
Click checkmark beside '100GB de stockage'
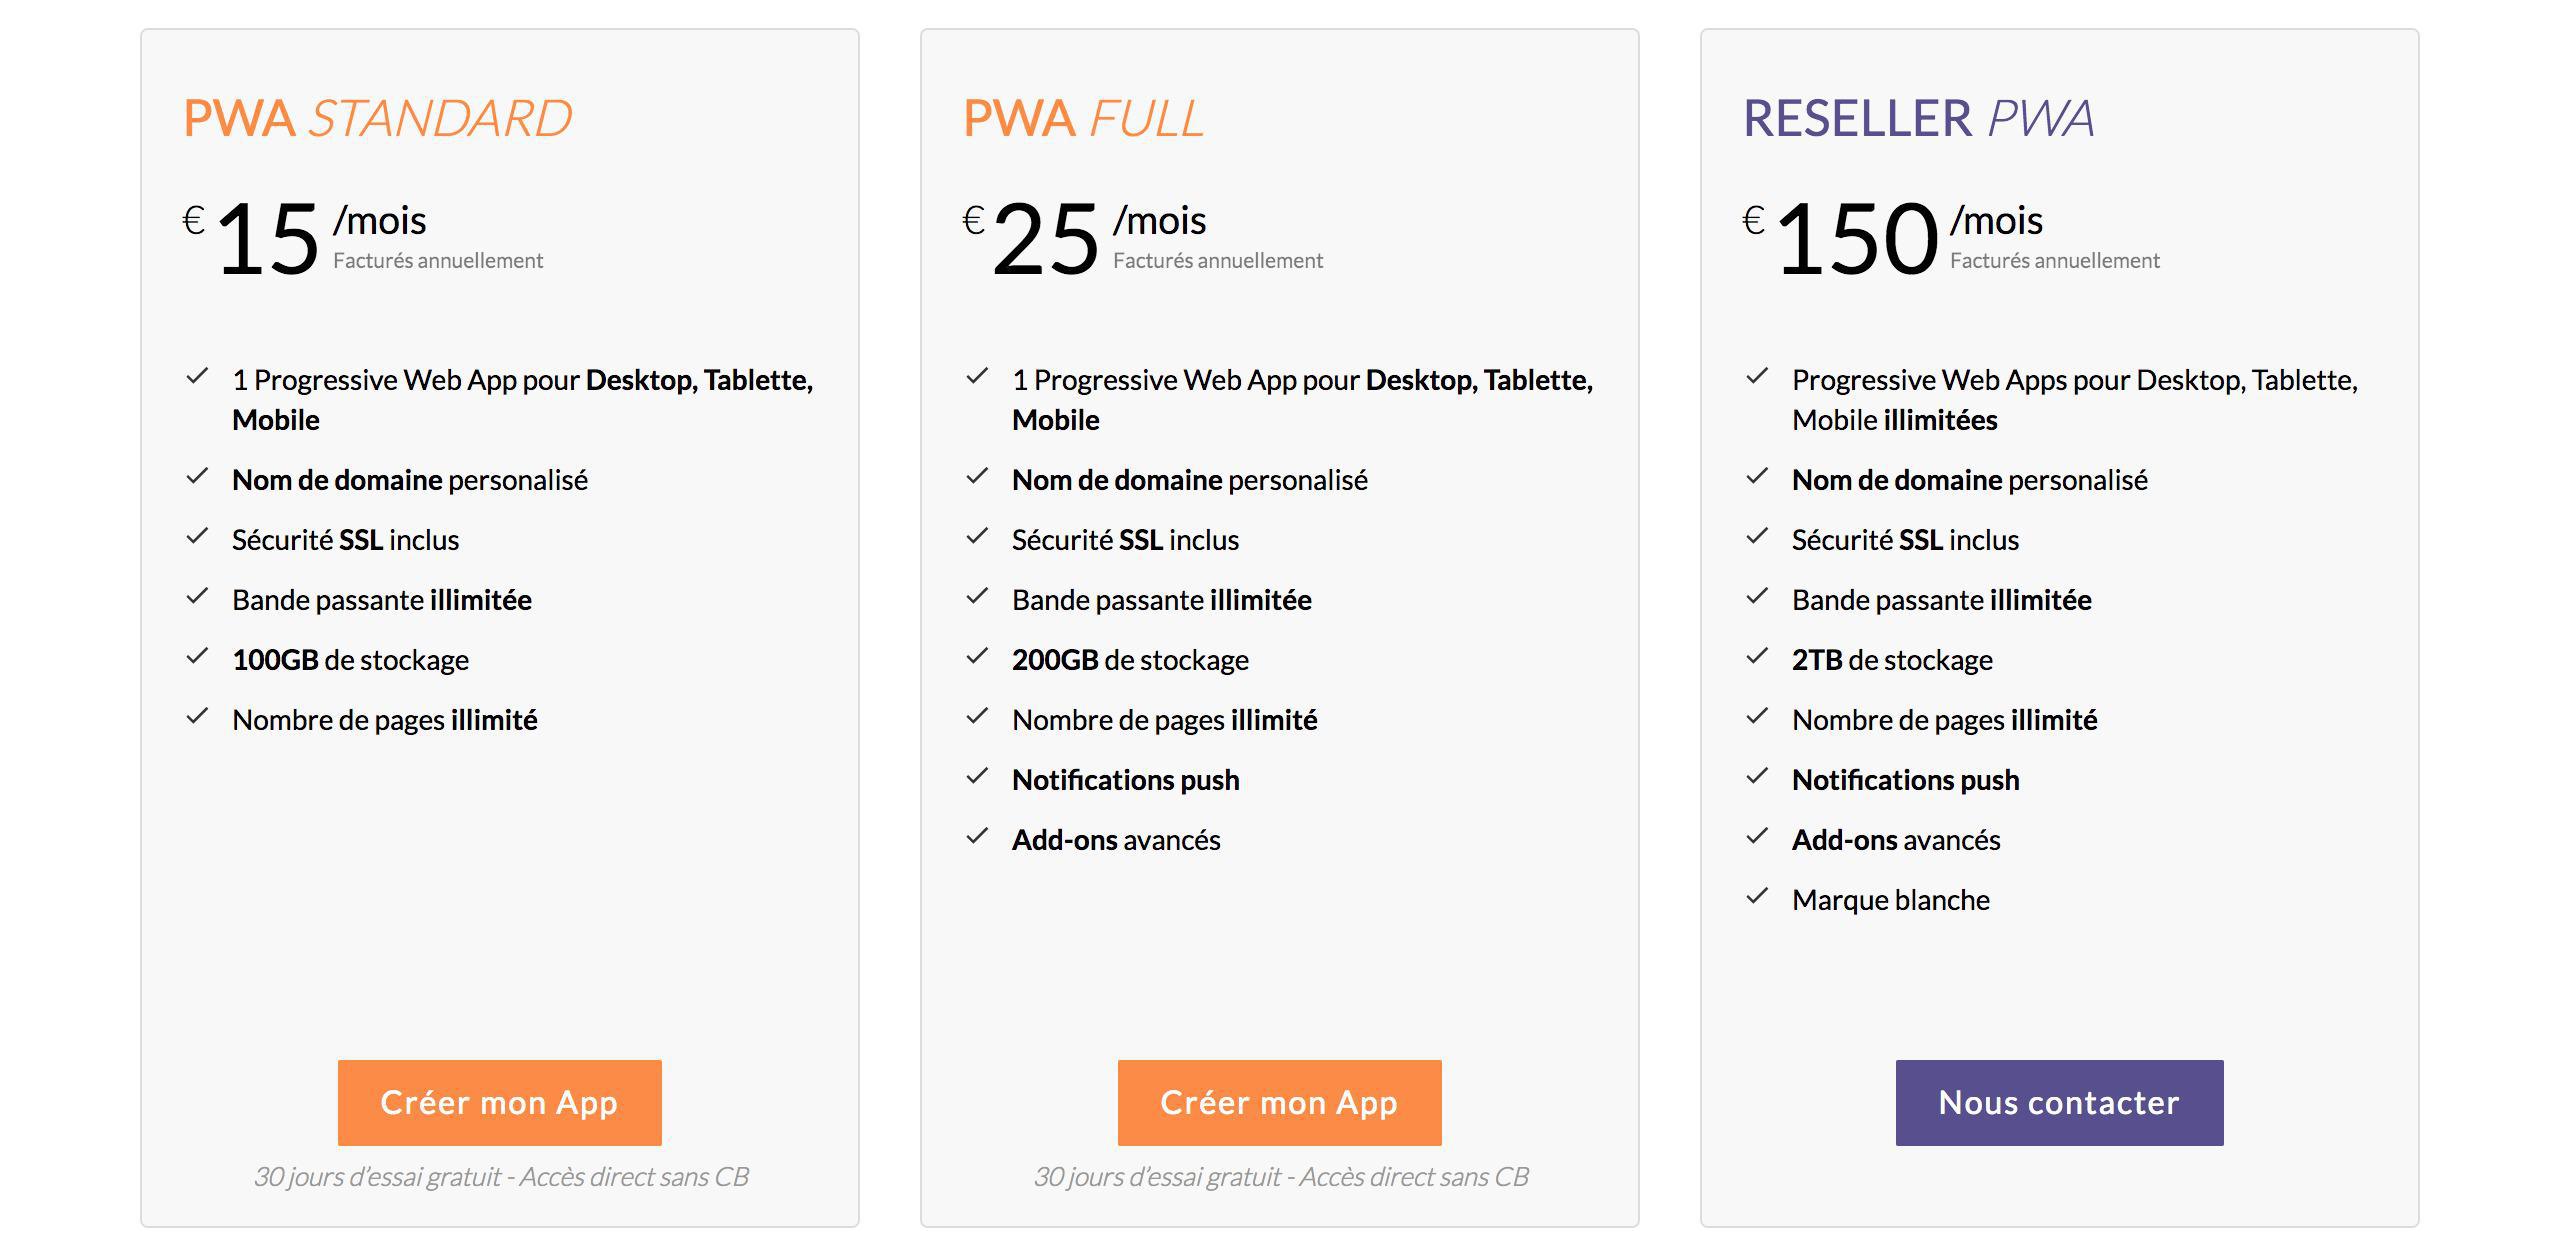point(197,657)
